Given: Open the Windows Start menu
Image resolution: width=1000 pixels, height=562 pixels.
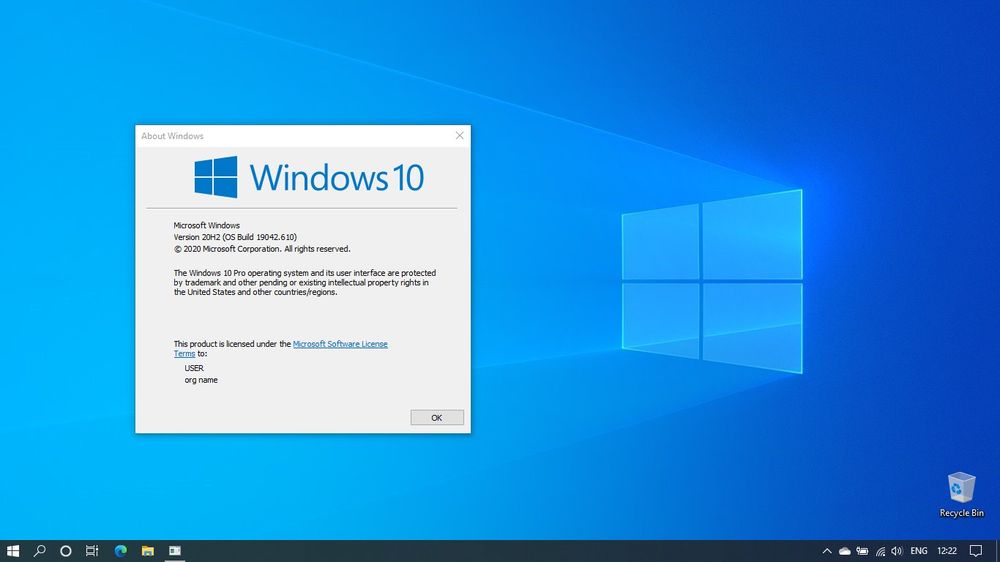Looking at the screenshot, I should tap(13, 551).
